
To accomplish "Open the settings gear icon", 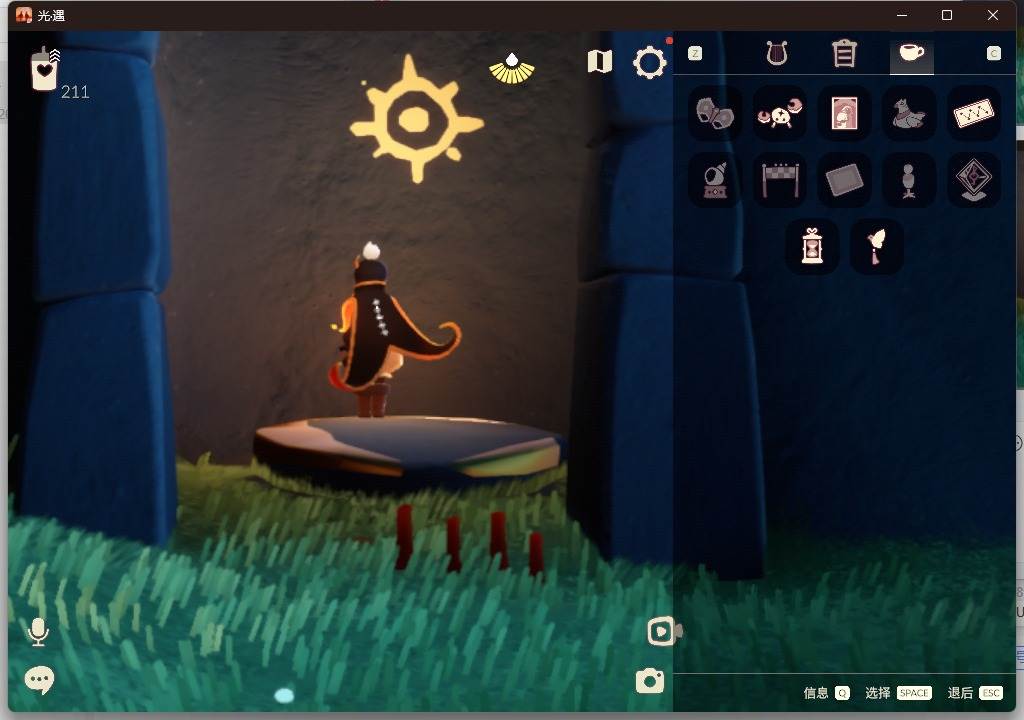I will pos(650,63).
